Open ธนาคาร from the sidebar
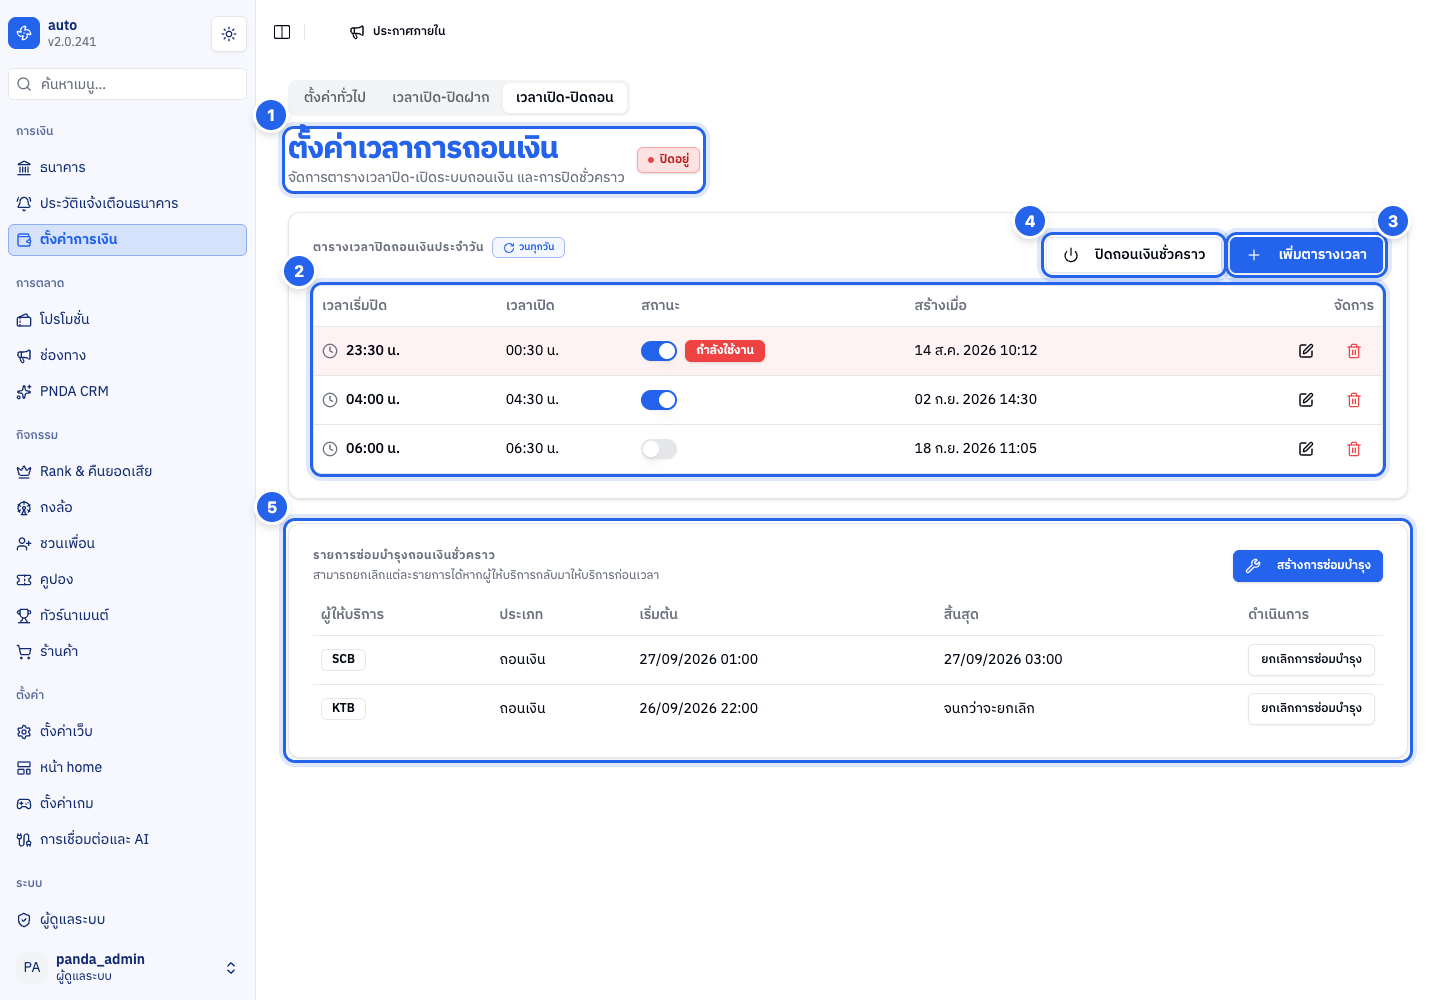The image size is (1440, 1000). point(127,168)
